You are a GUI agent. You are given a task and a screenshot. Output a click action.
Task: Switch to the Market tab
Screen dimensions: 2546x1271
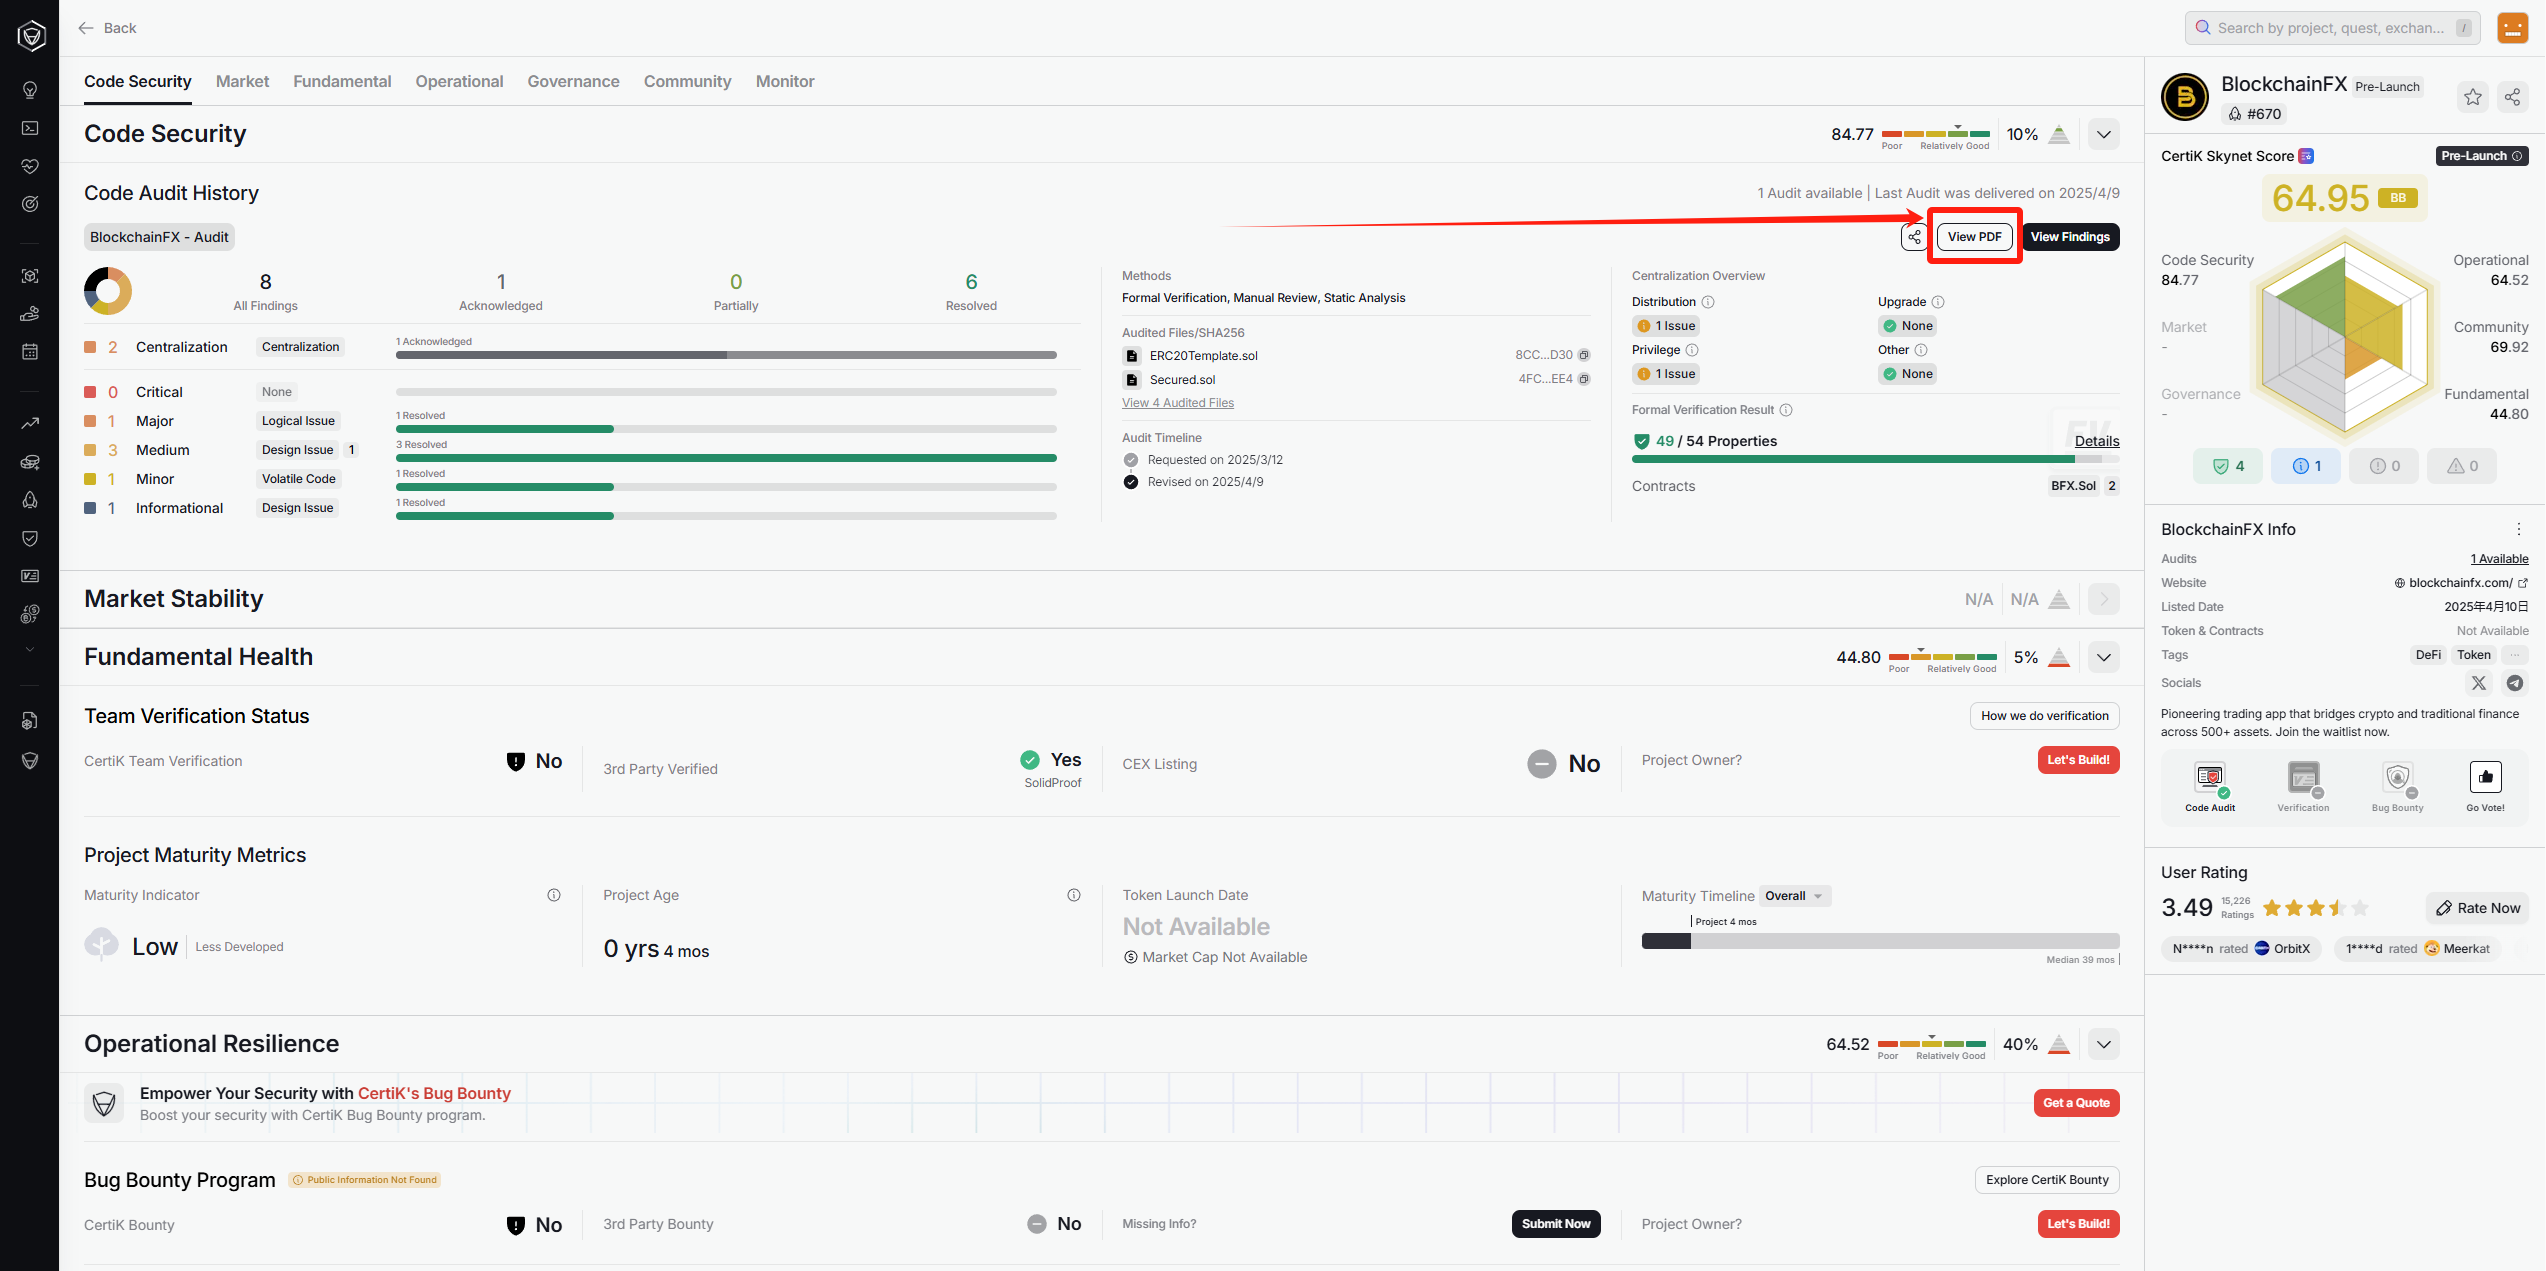(242, 81)
